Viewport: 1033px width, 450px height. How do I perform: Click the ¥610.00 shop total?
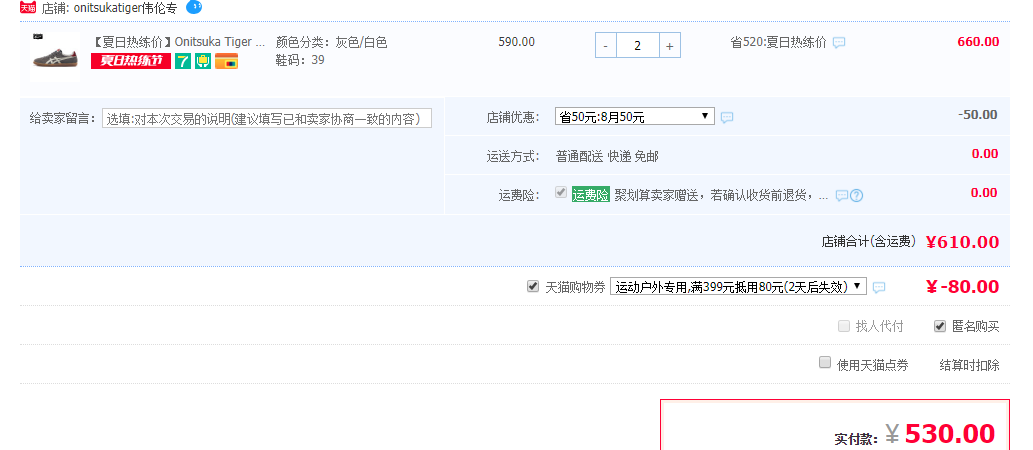[963, 242]
